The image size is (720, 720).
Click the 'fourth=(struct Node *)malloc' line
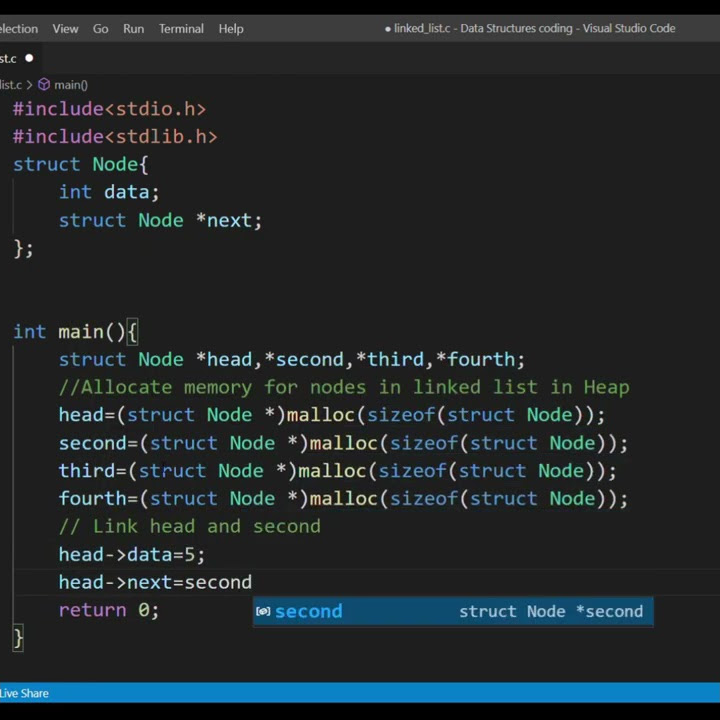pyautogui.click(x=343, y=499)
